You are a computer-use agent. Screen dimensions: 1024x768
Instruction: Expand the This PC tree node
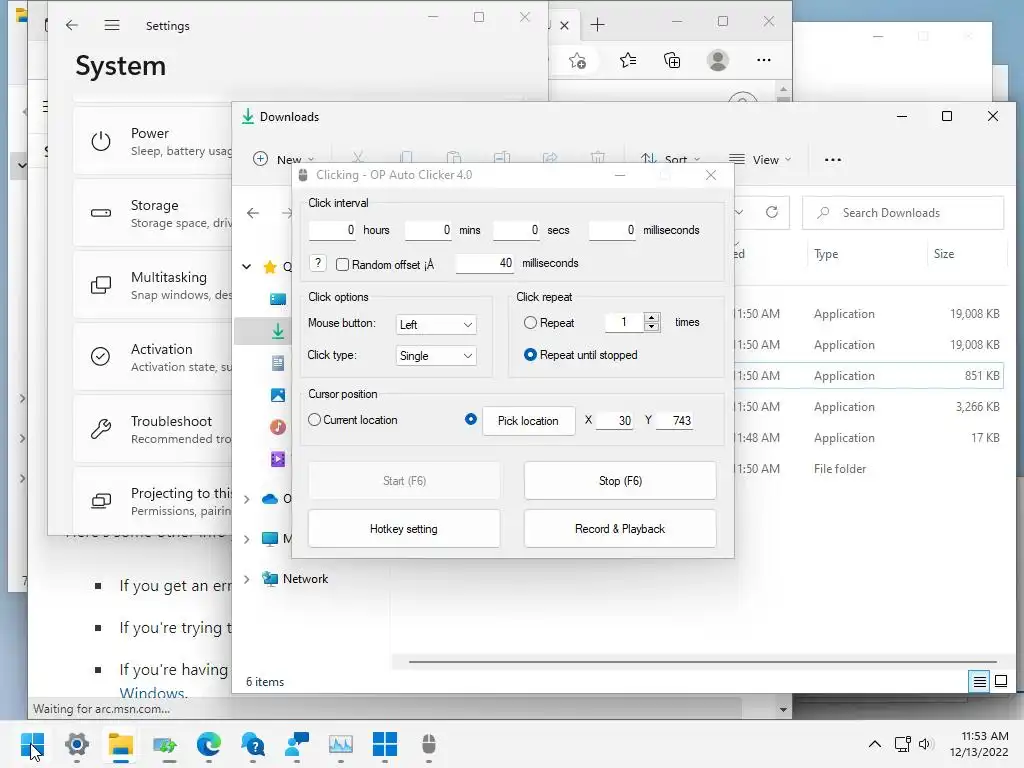click(x=247, y=539)
